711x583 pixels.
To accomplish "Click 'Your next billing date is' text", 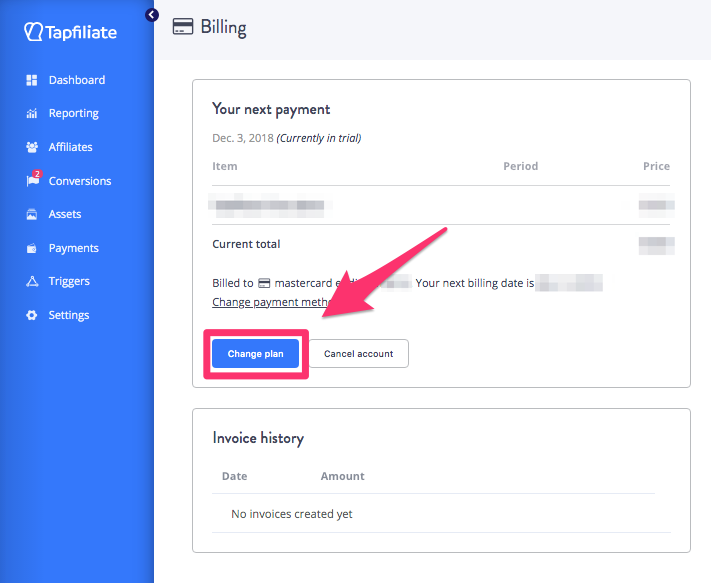I will pos(475,283).
